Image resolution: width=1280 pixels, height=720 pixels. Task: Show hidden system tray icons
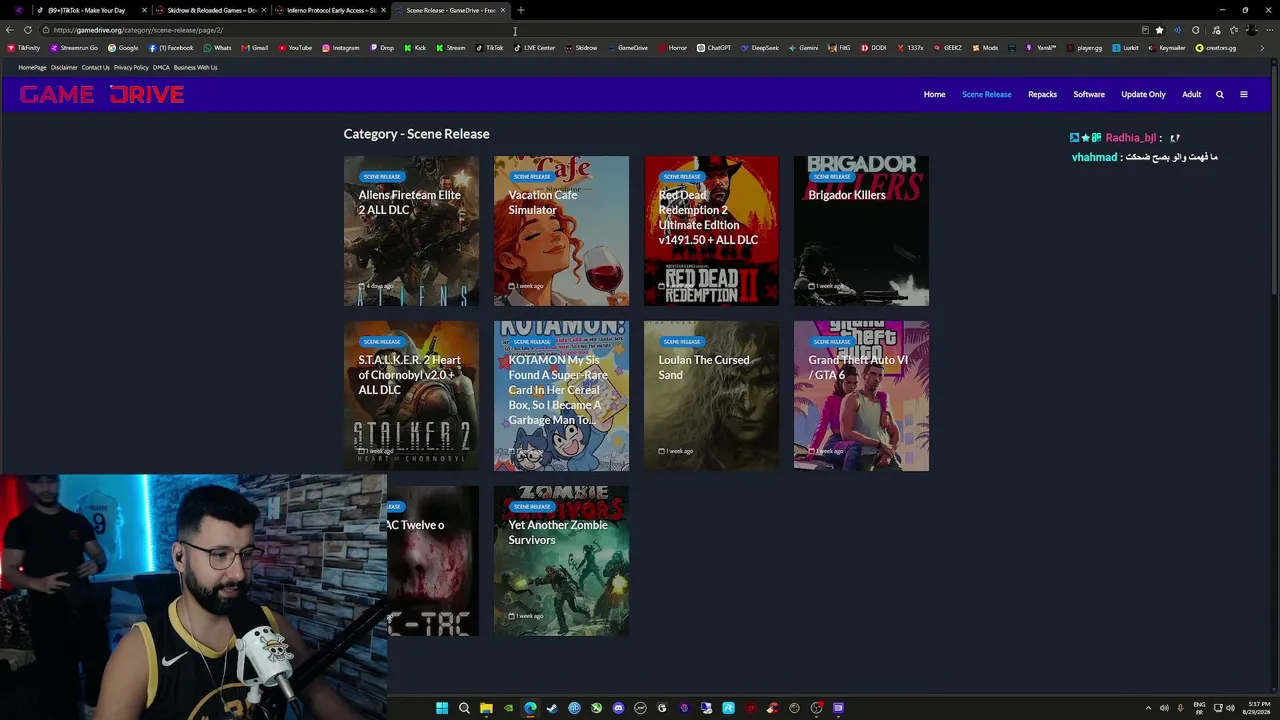(1148, 708)
